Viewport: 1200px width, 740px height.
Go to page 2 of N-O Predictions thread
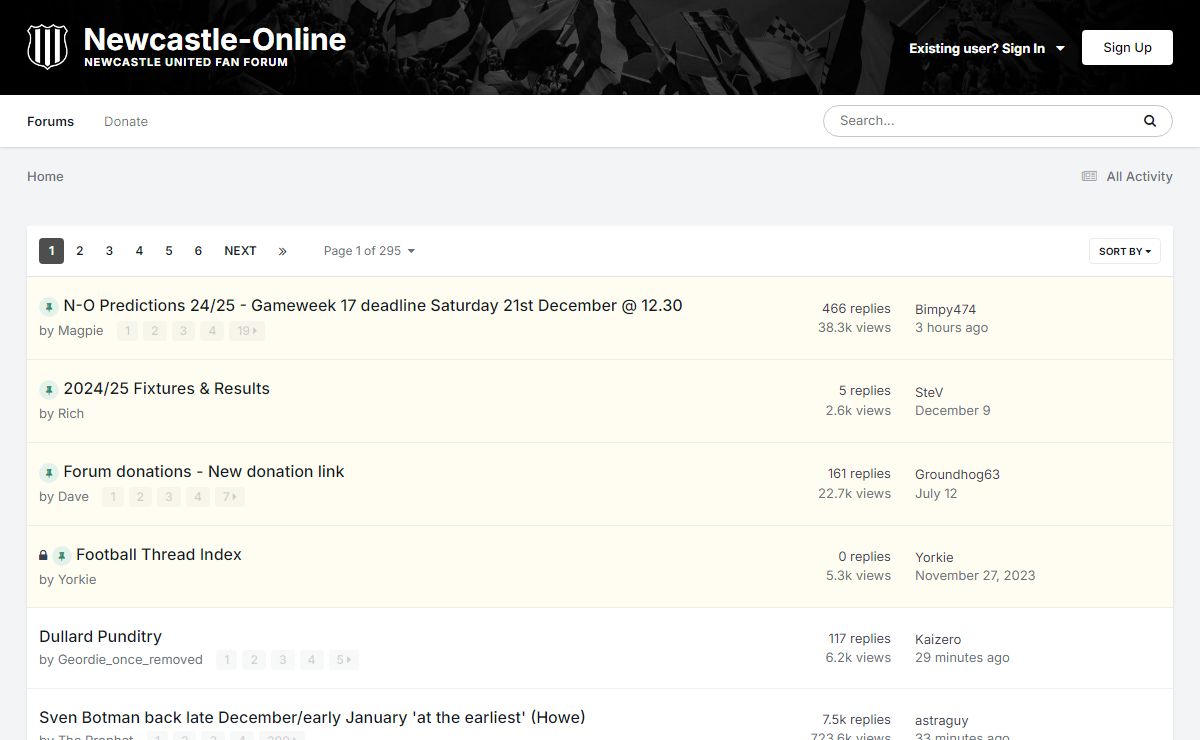(155, 331)
